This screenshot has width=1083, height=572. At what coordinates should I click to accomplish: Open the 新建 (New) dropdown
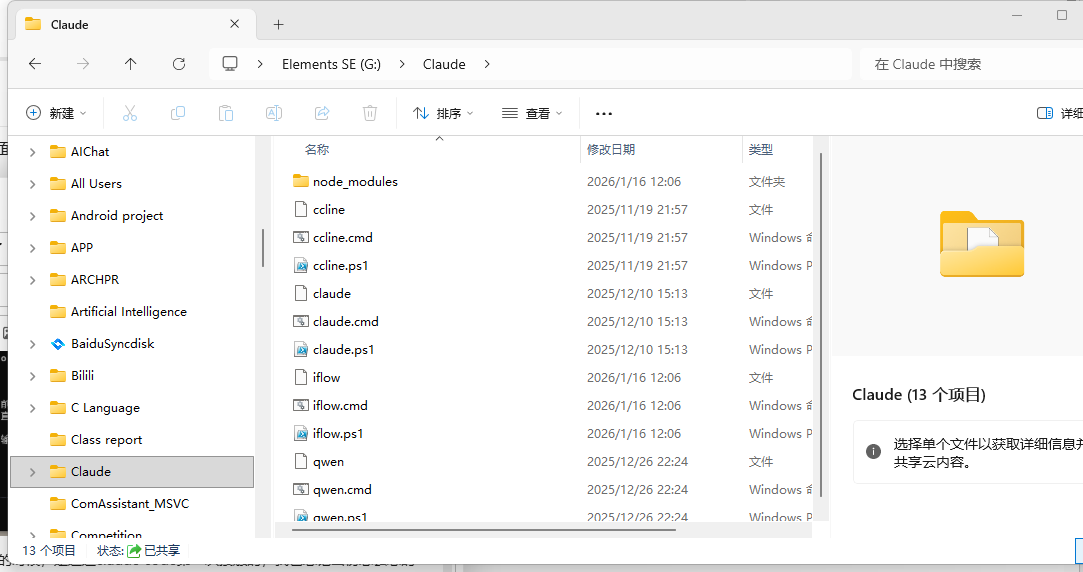[56, 113]
